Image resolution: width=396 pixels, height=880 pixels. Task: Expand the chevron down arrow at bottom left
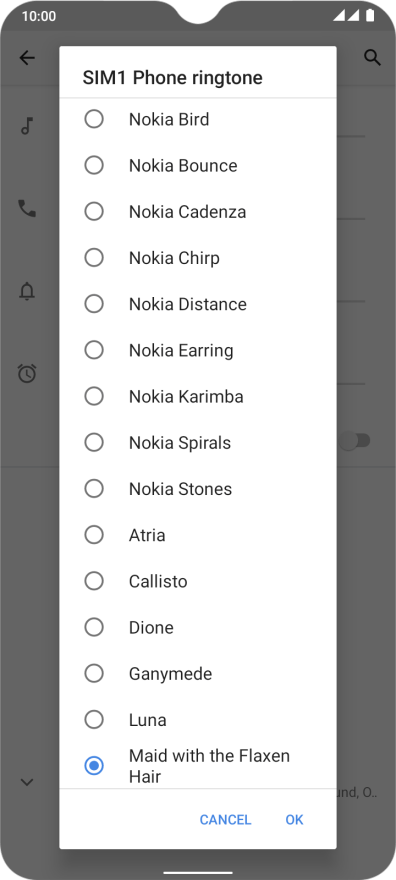27,782
